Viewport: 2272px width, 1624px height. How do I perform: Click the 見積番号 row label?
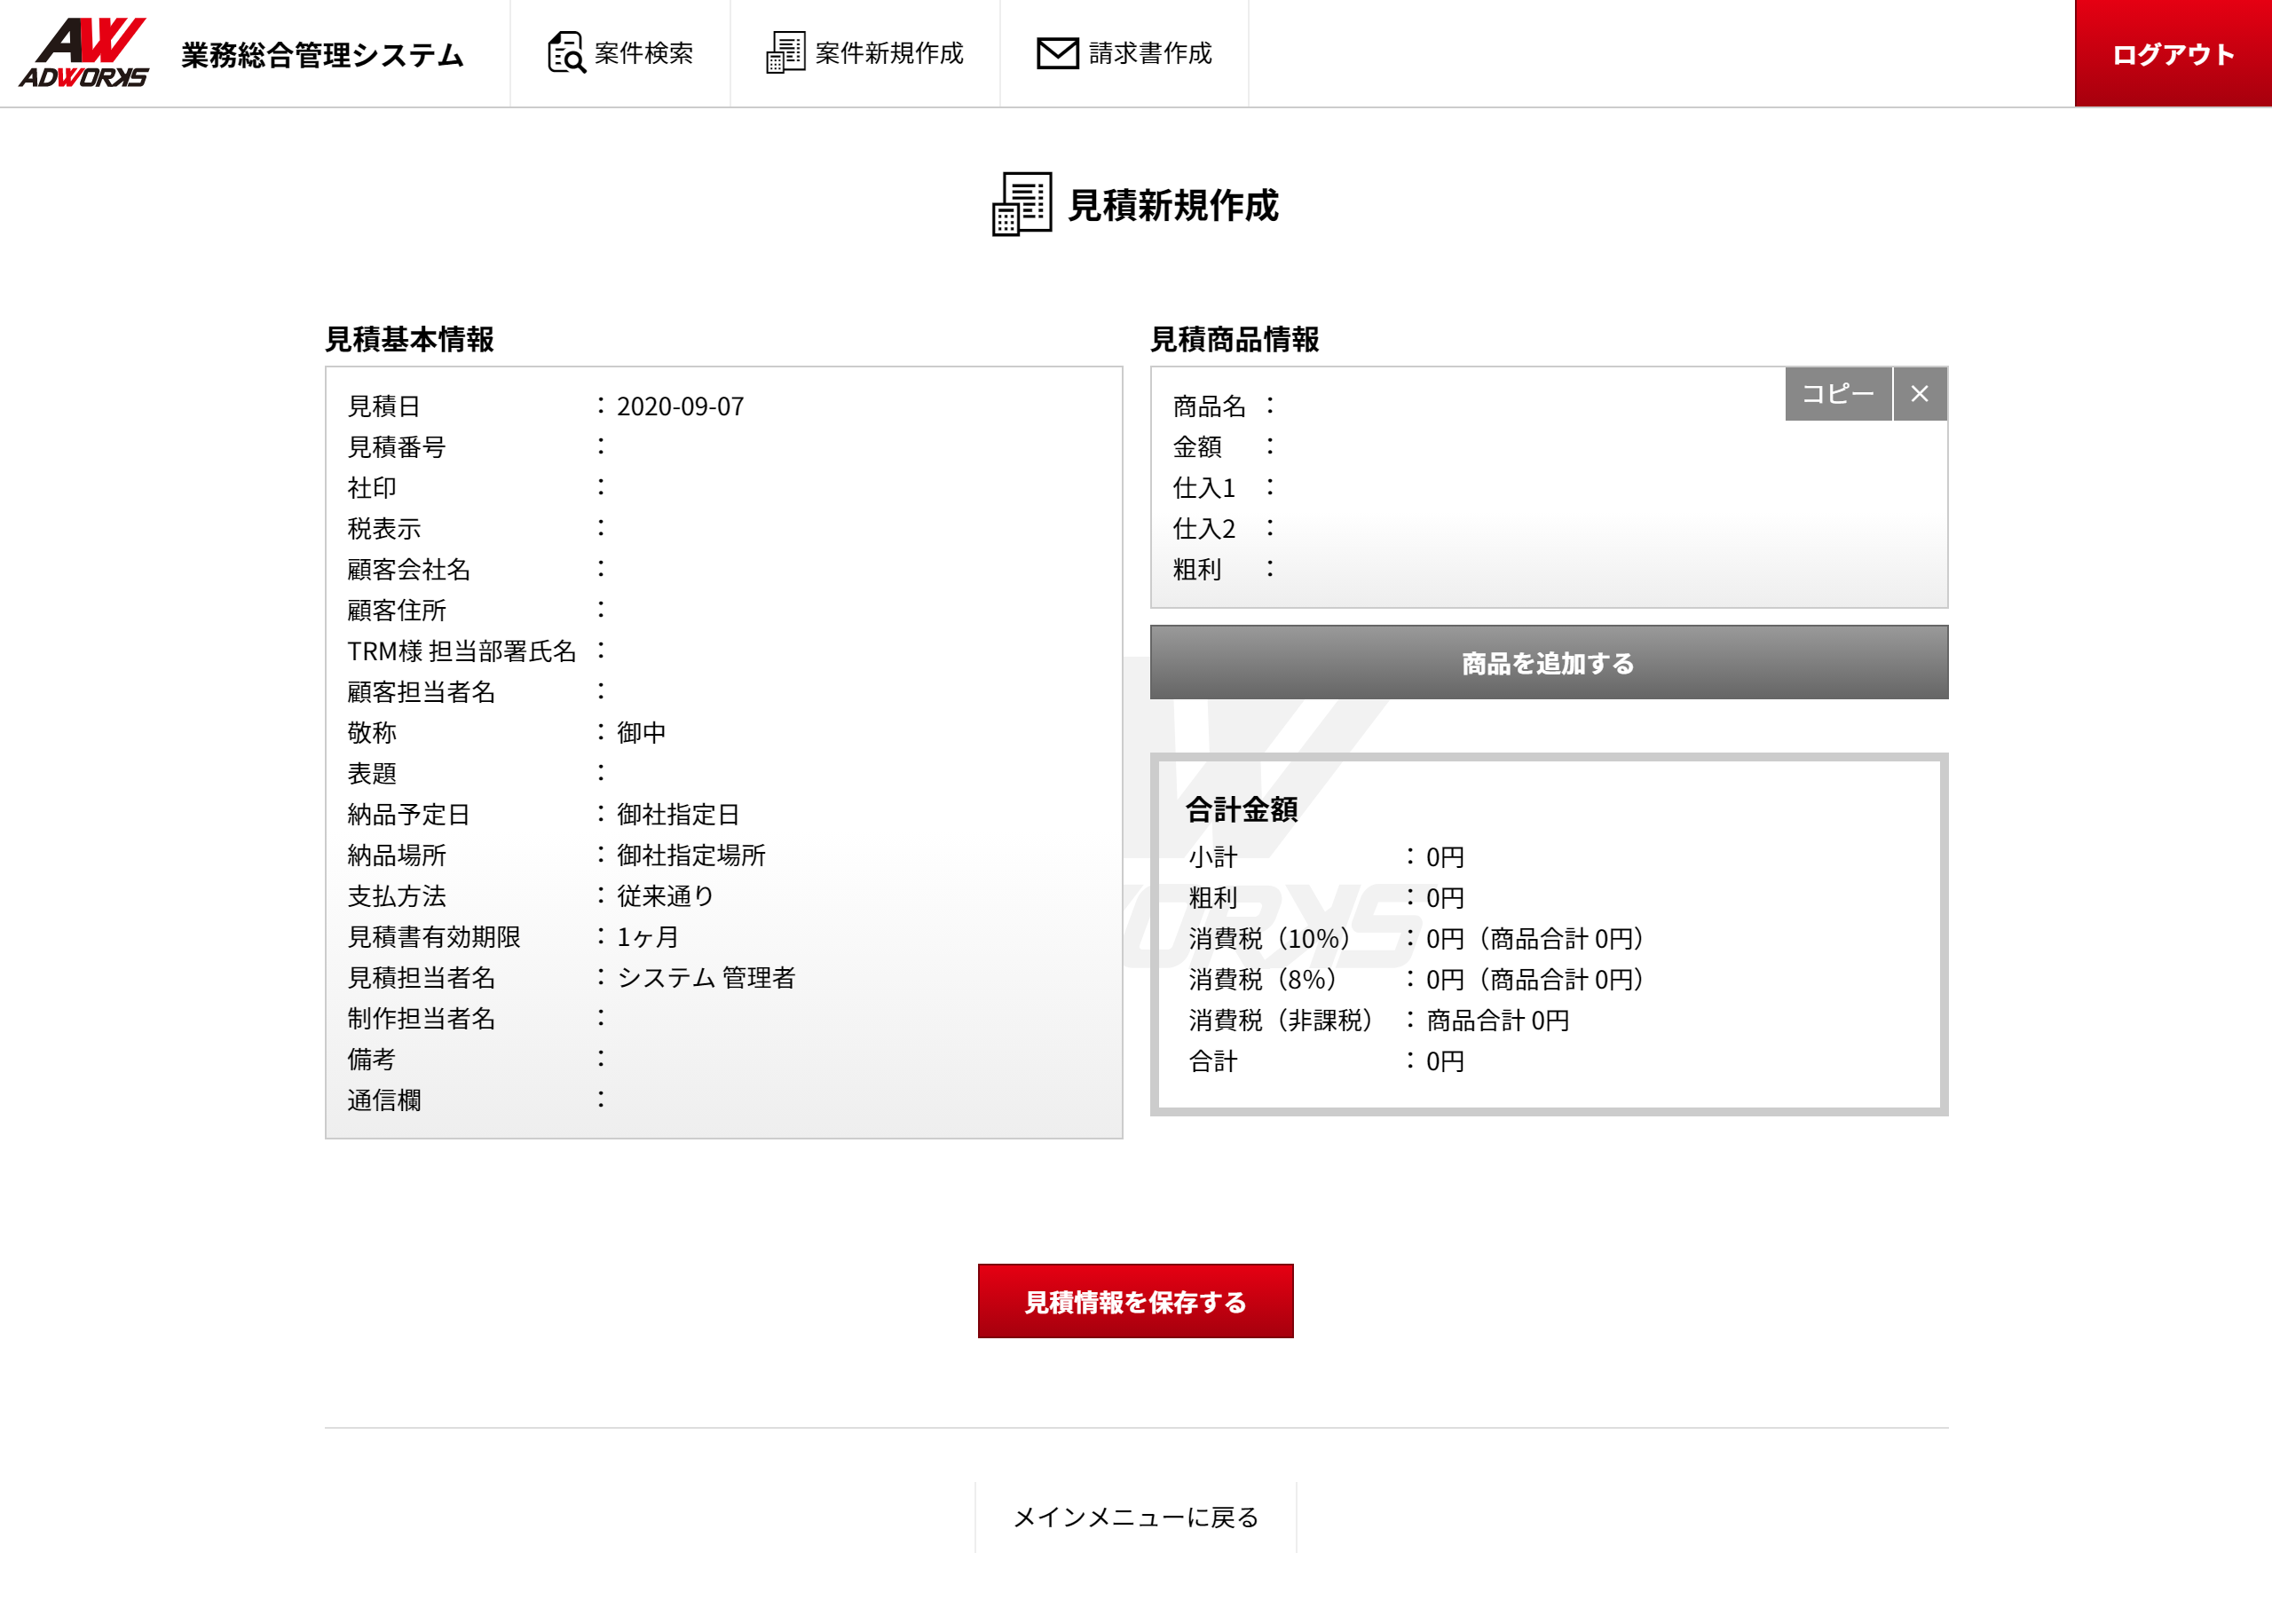[x=396, y=447]
